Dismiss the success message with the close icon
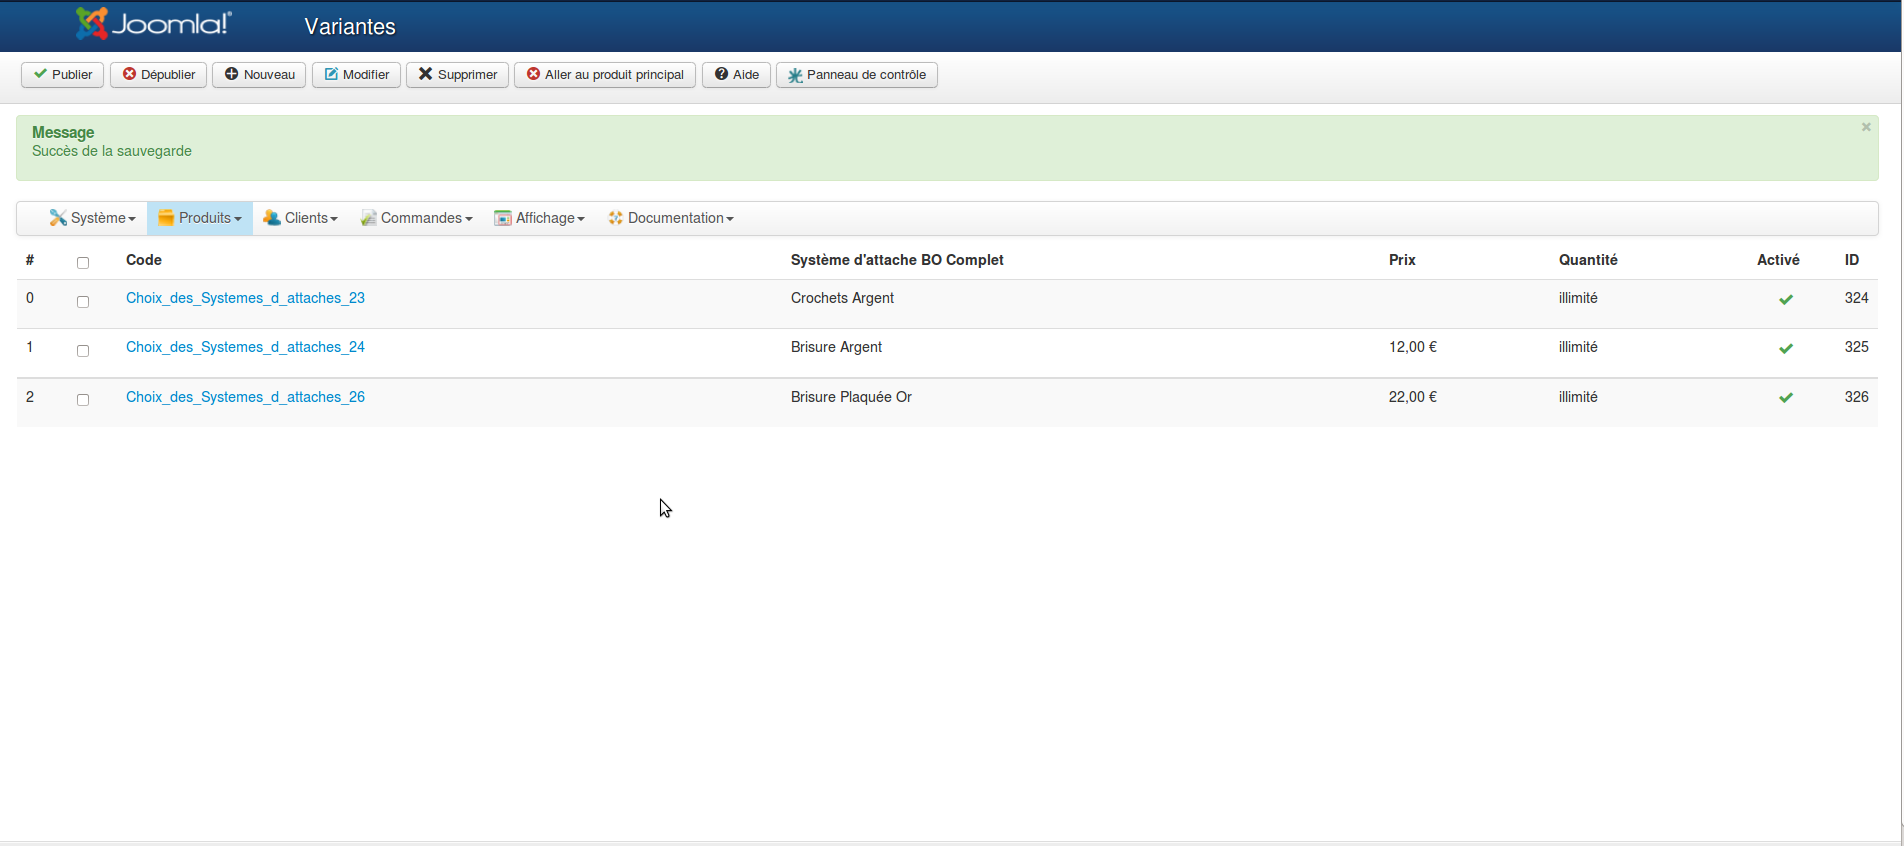Image resolution: width=1904 pixels, height=846 pixels. coord(1866,127)
